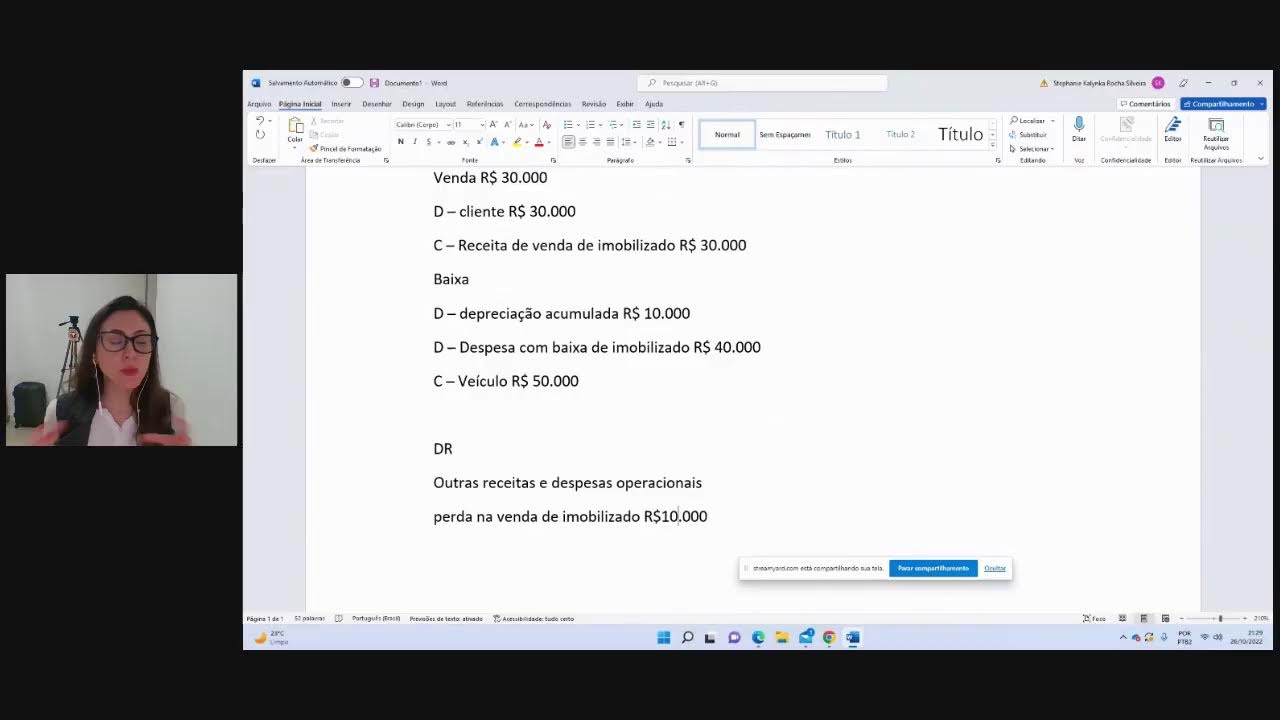Image resolution: width=1280 pixels, height=720 pixels.
Task: Click the sort A-Z icon
Action: tap(666, 124)
